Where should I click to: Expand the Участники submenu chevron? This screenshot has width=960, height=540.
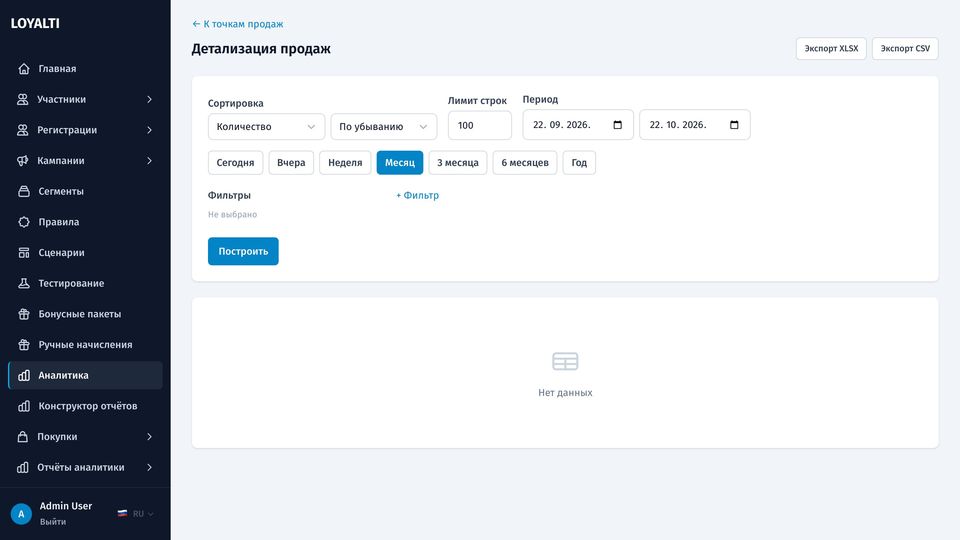tap(149, 99)
